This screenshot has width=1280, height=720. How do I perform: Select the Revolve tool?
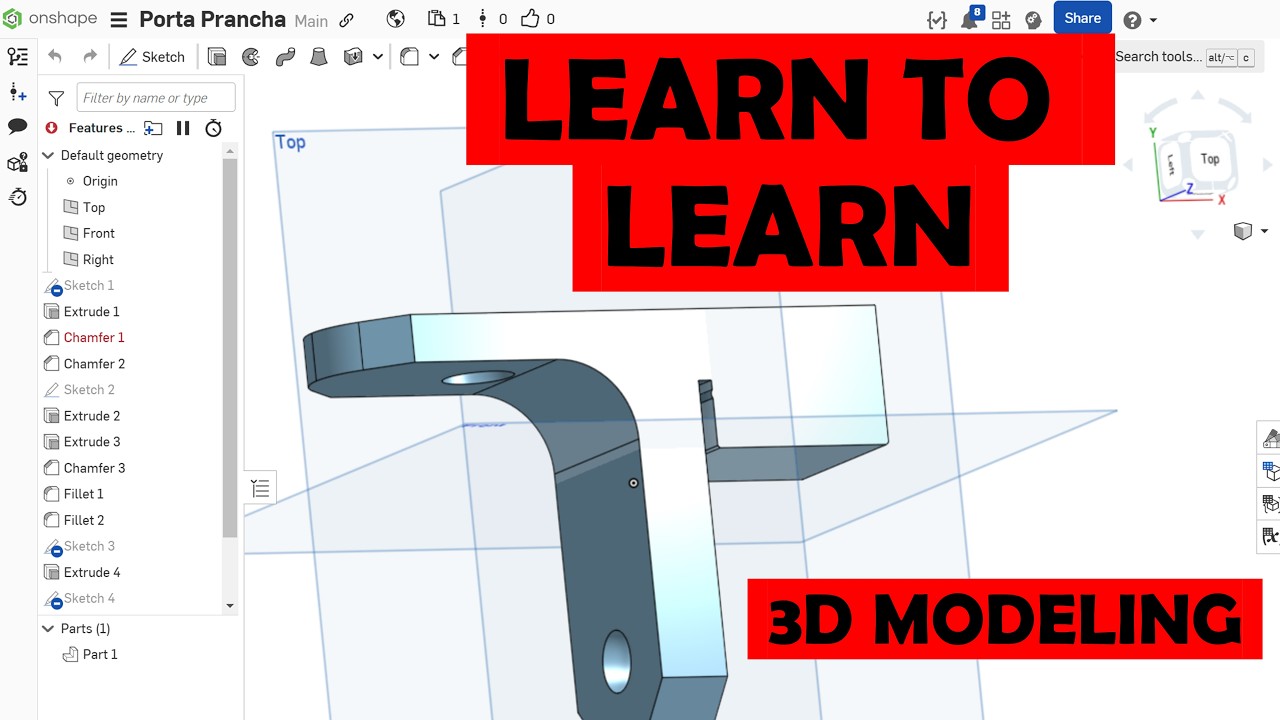251,57
